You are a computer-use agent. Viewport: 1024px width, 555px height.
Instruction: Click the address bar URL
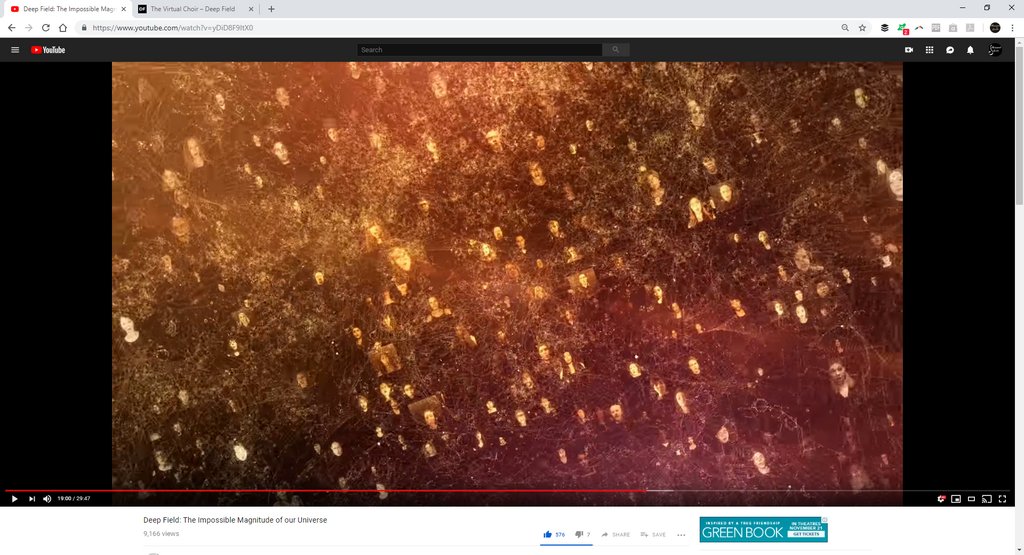(173, 28)
